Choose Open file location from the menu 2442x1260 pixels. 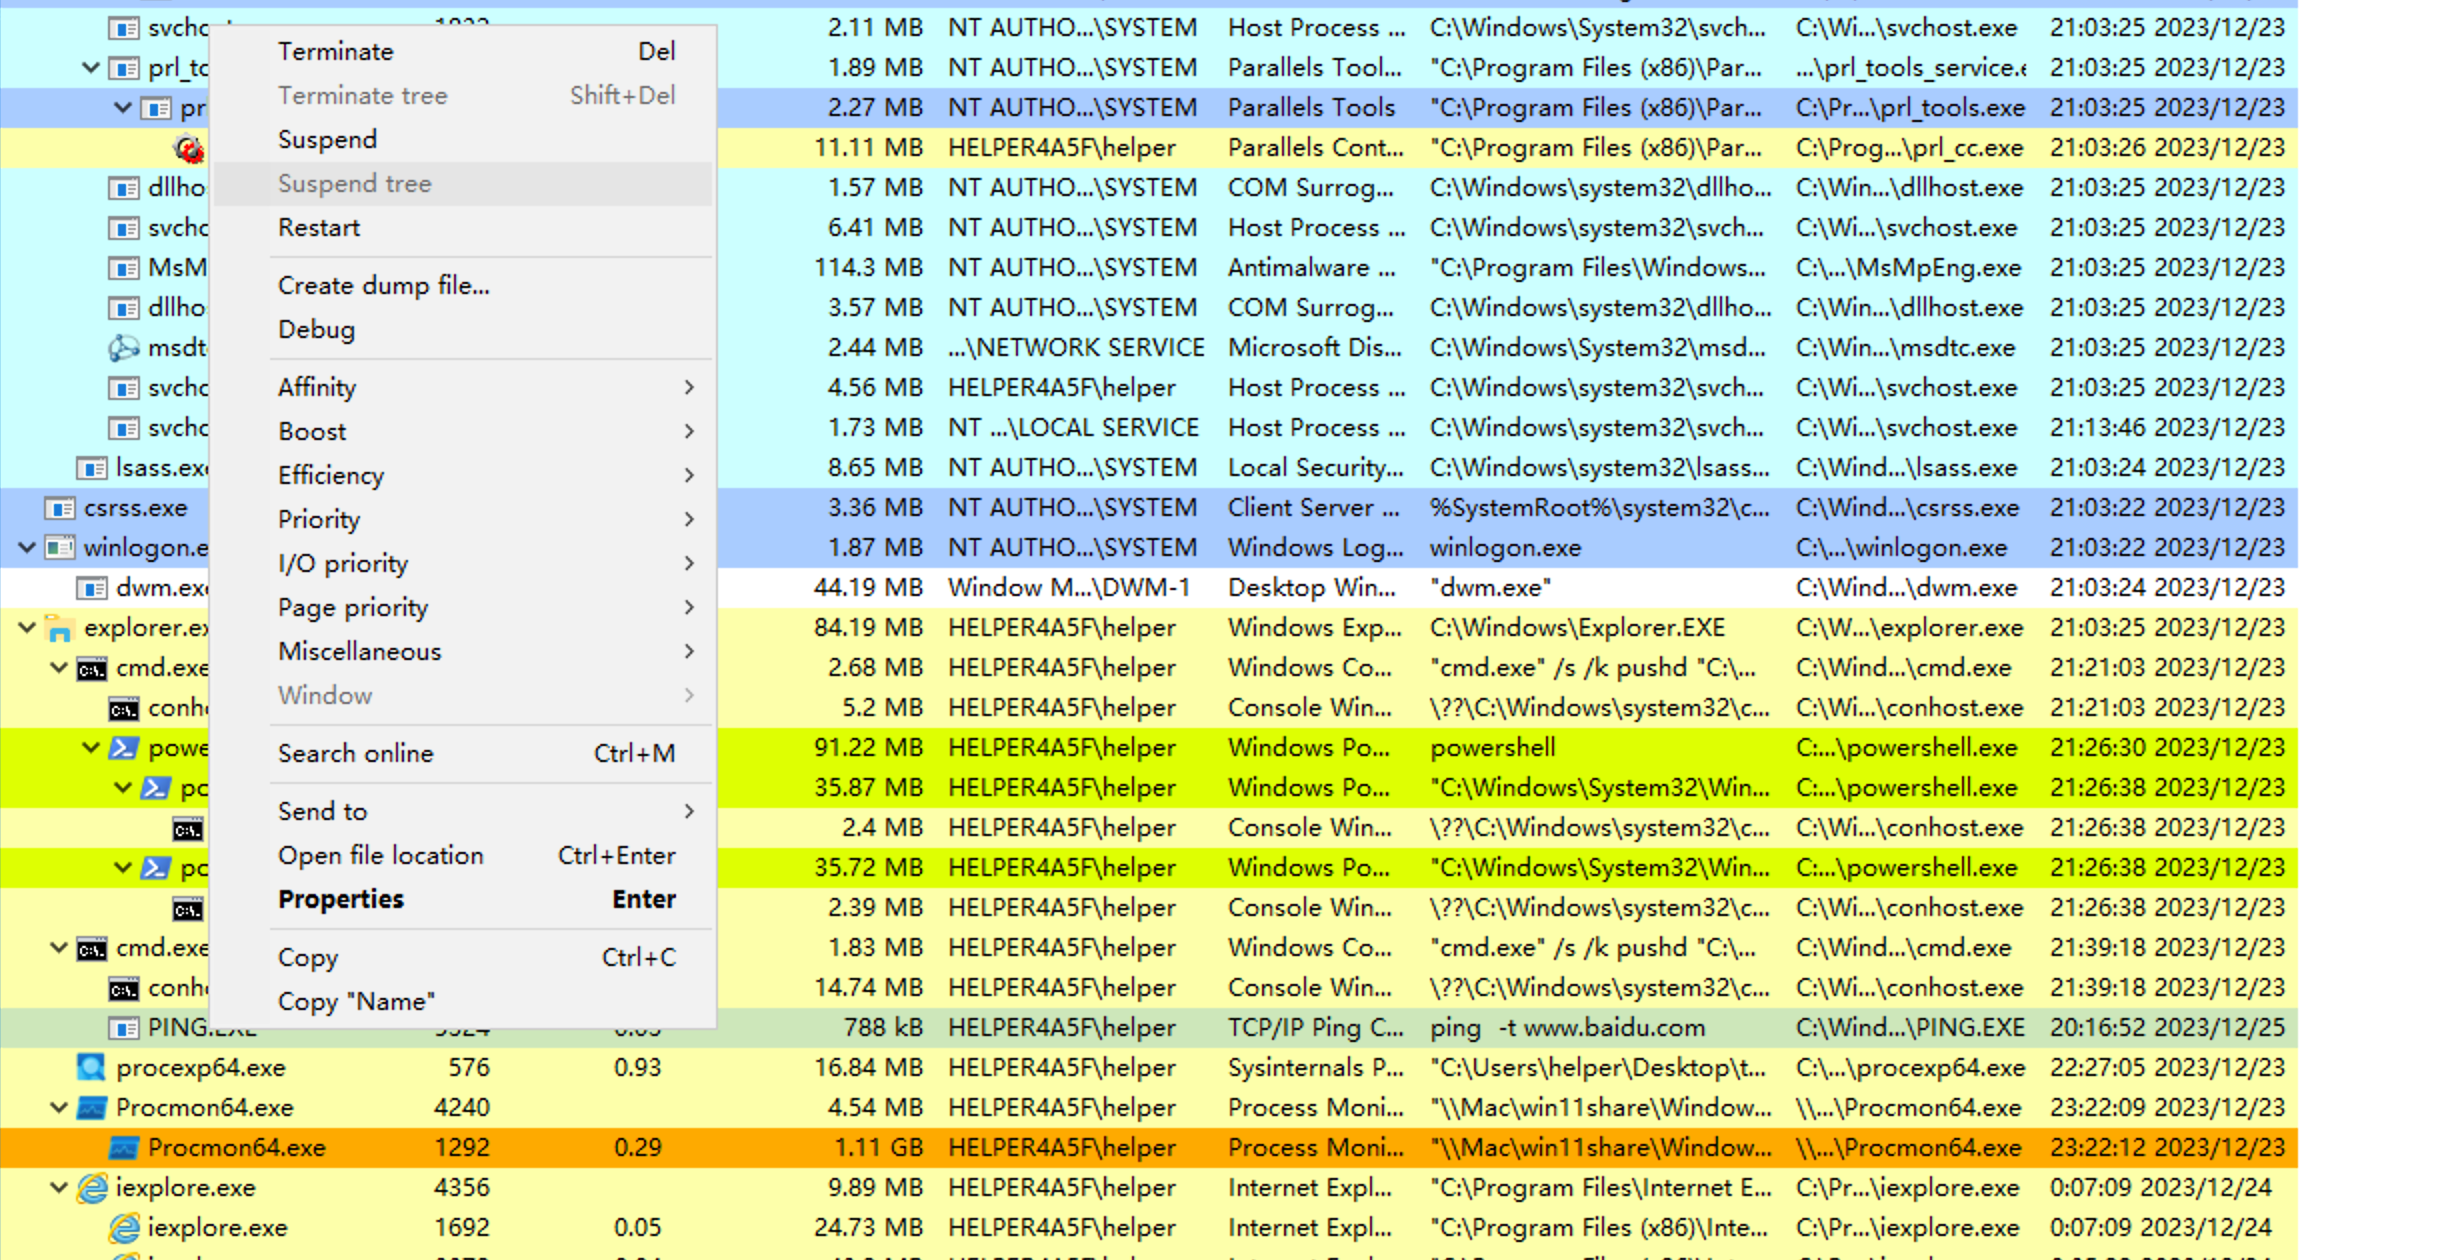click(x=464, y=855)
